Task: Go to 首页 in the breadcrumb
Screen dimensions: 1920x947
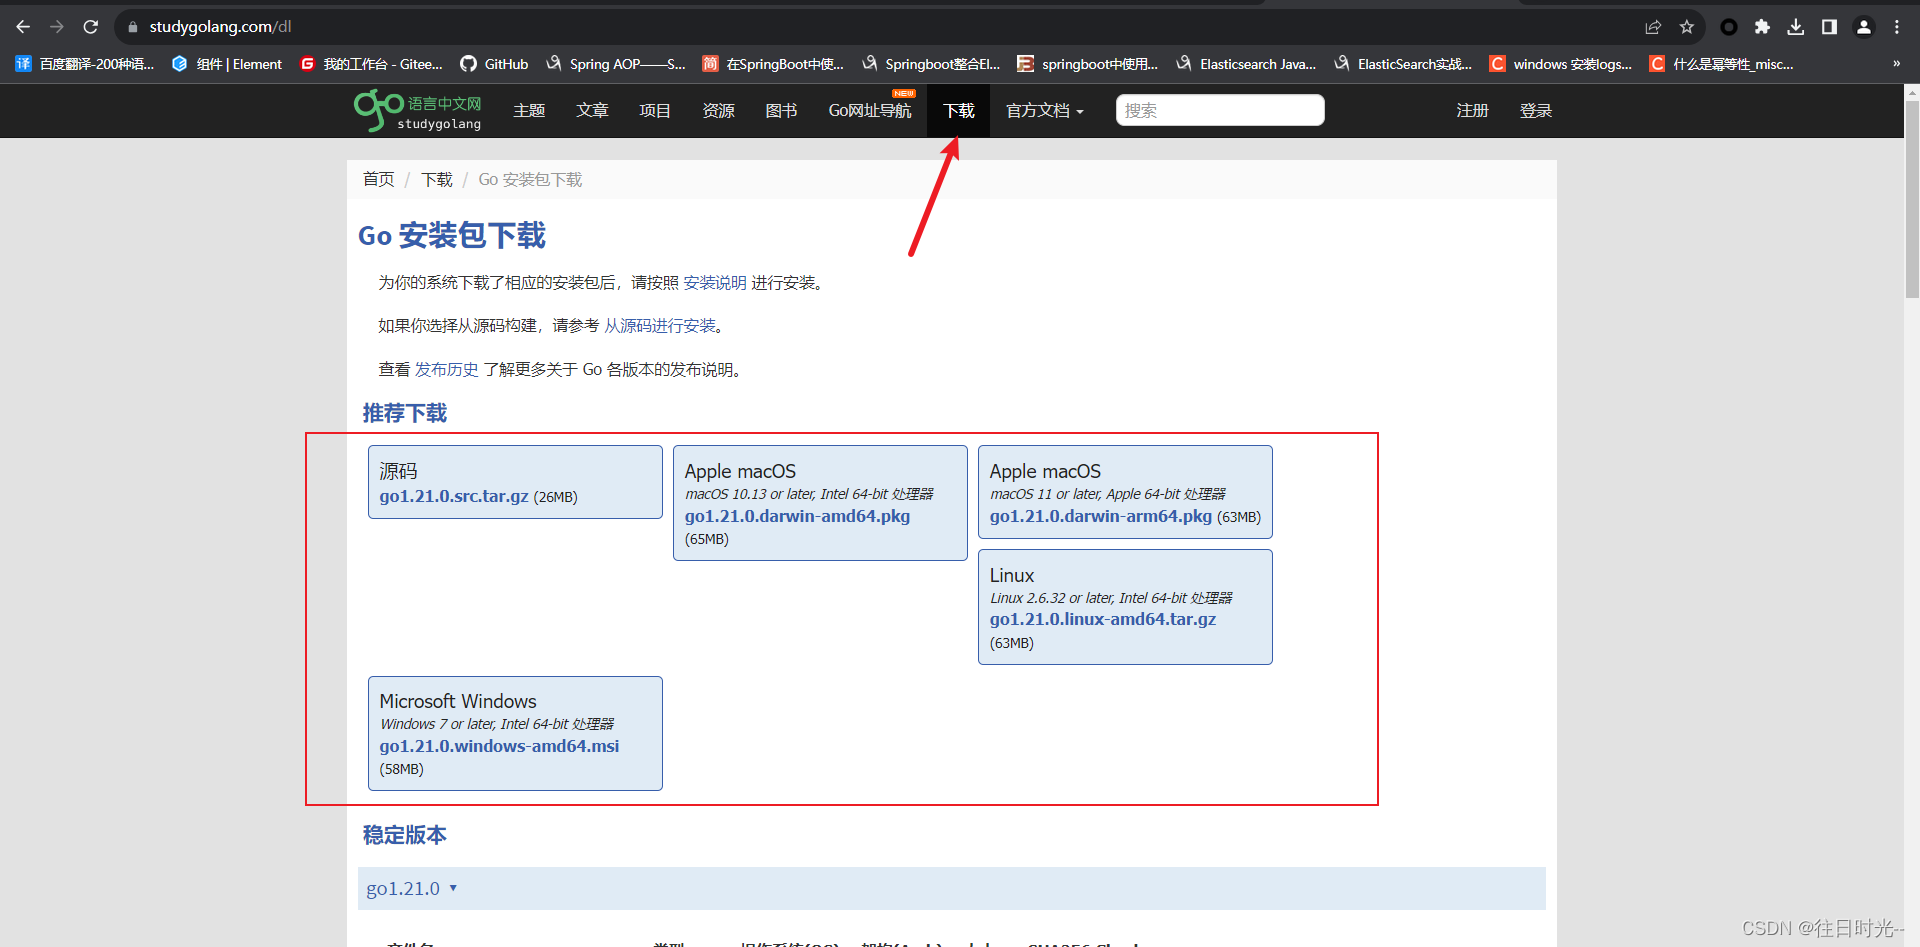Action: [379, 180]
